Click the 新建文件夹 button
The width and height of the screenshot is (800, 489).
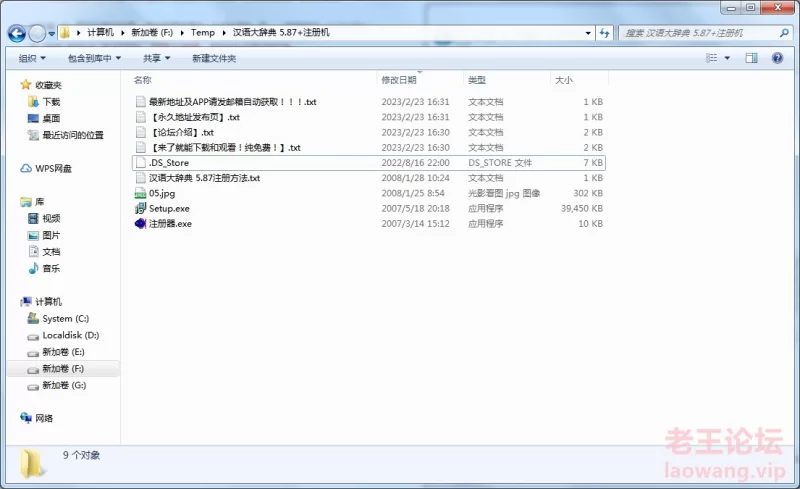pyautogui.click(x=214, y=58)
